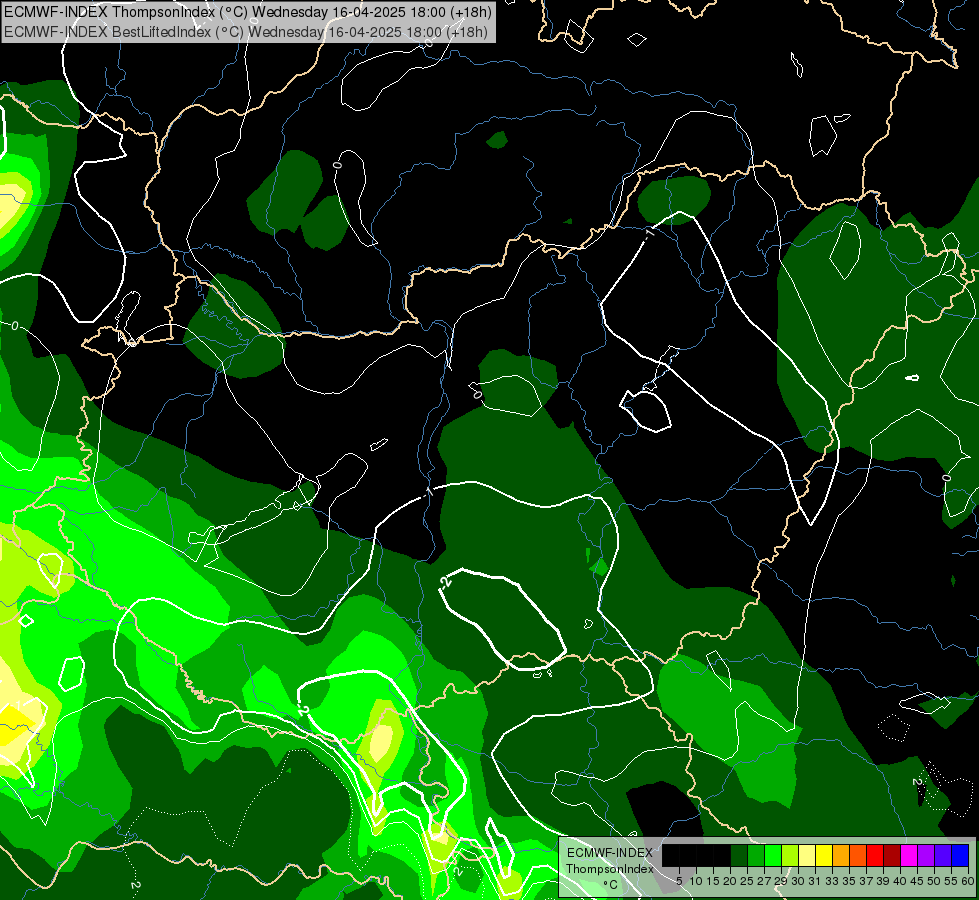Screen dimensions: 979x900
Task: Click the legend tick value '60'
Action: [x=968, y=881]
